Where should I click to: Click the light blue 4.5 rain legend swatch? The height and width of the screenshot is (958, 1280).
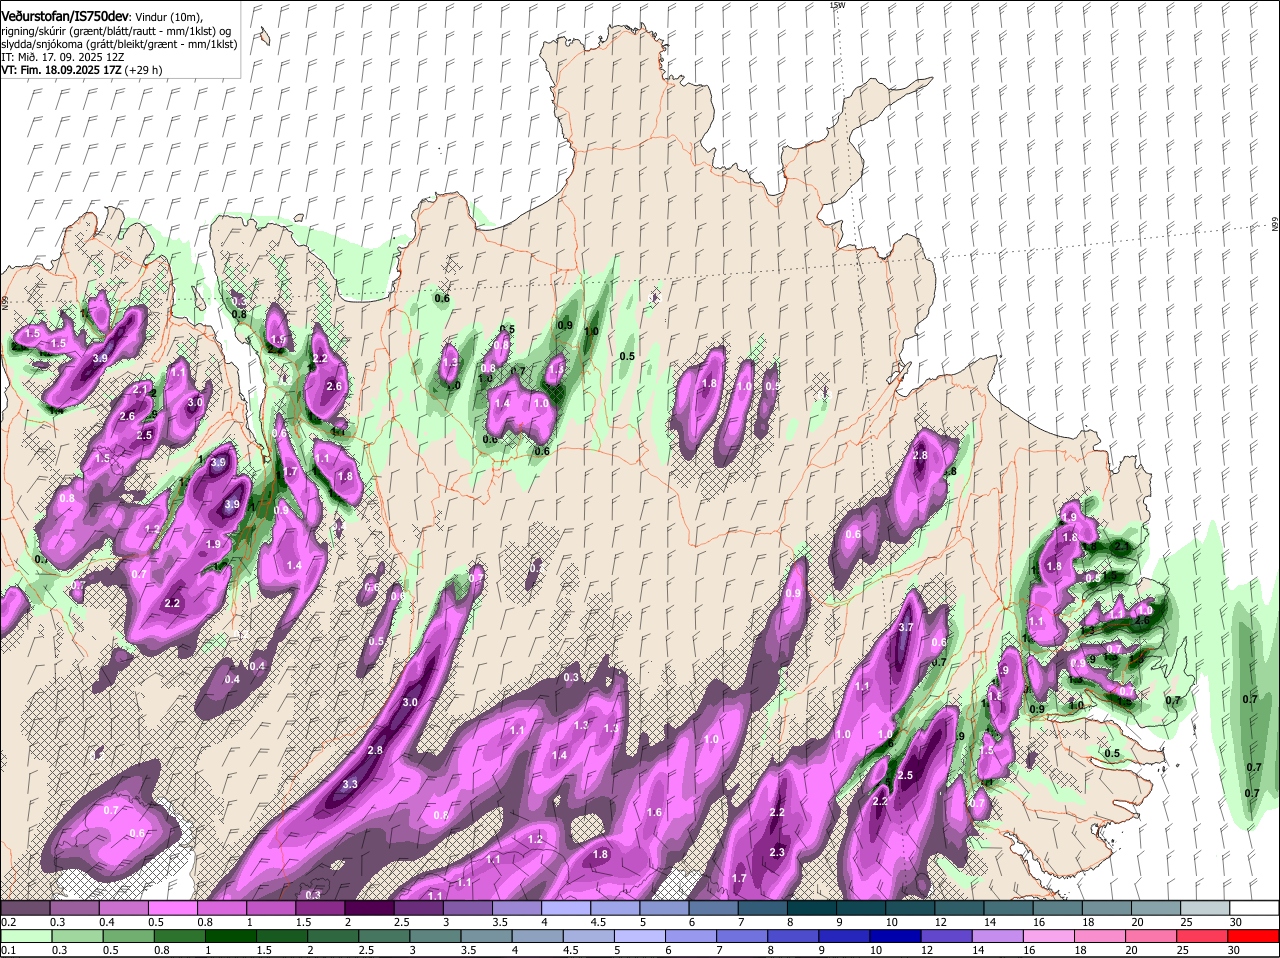pyautogui.click(x=589, y=937)
